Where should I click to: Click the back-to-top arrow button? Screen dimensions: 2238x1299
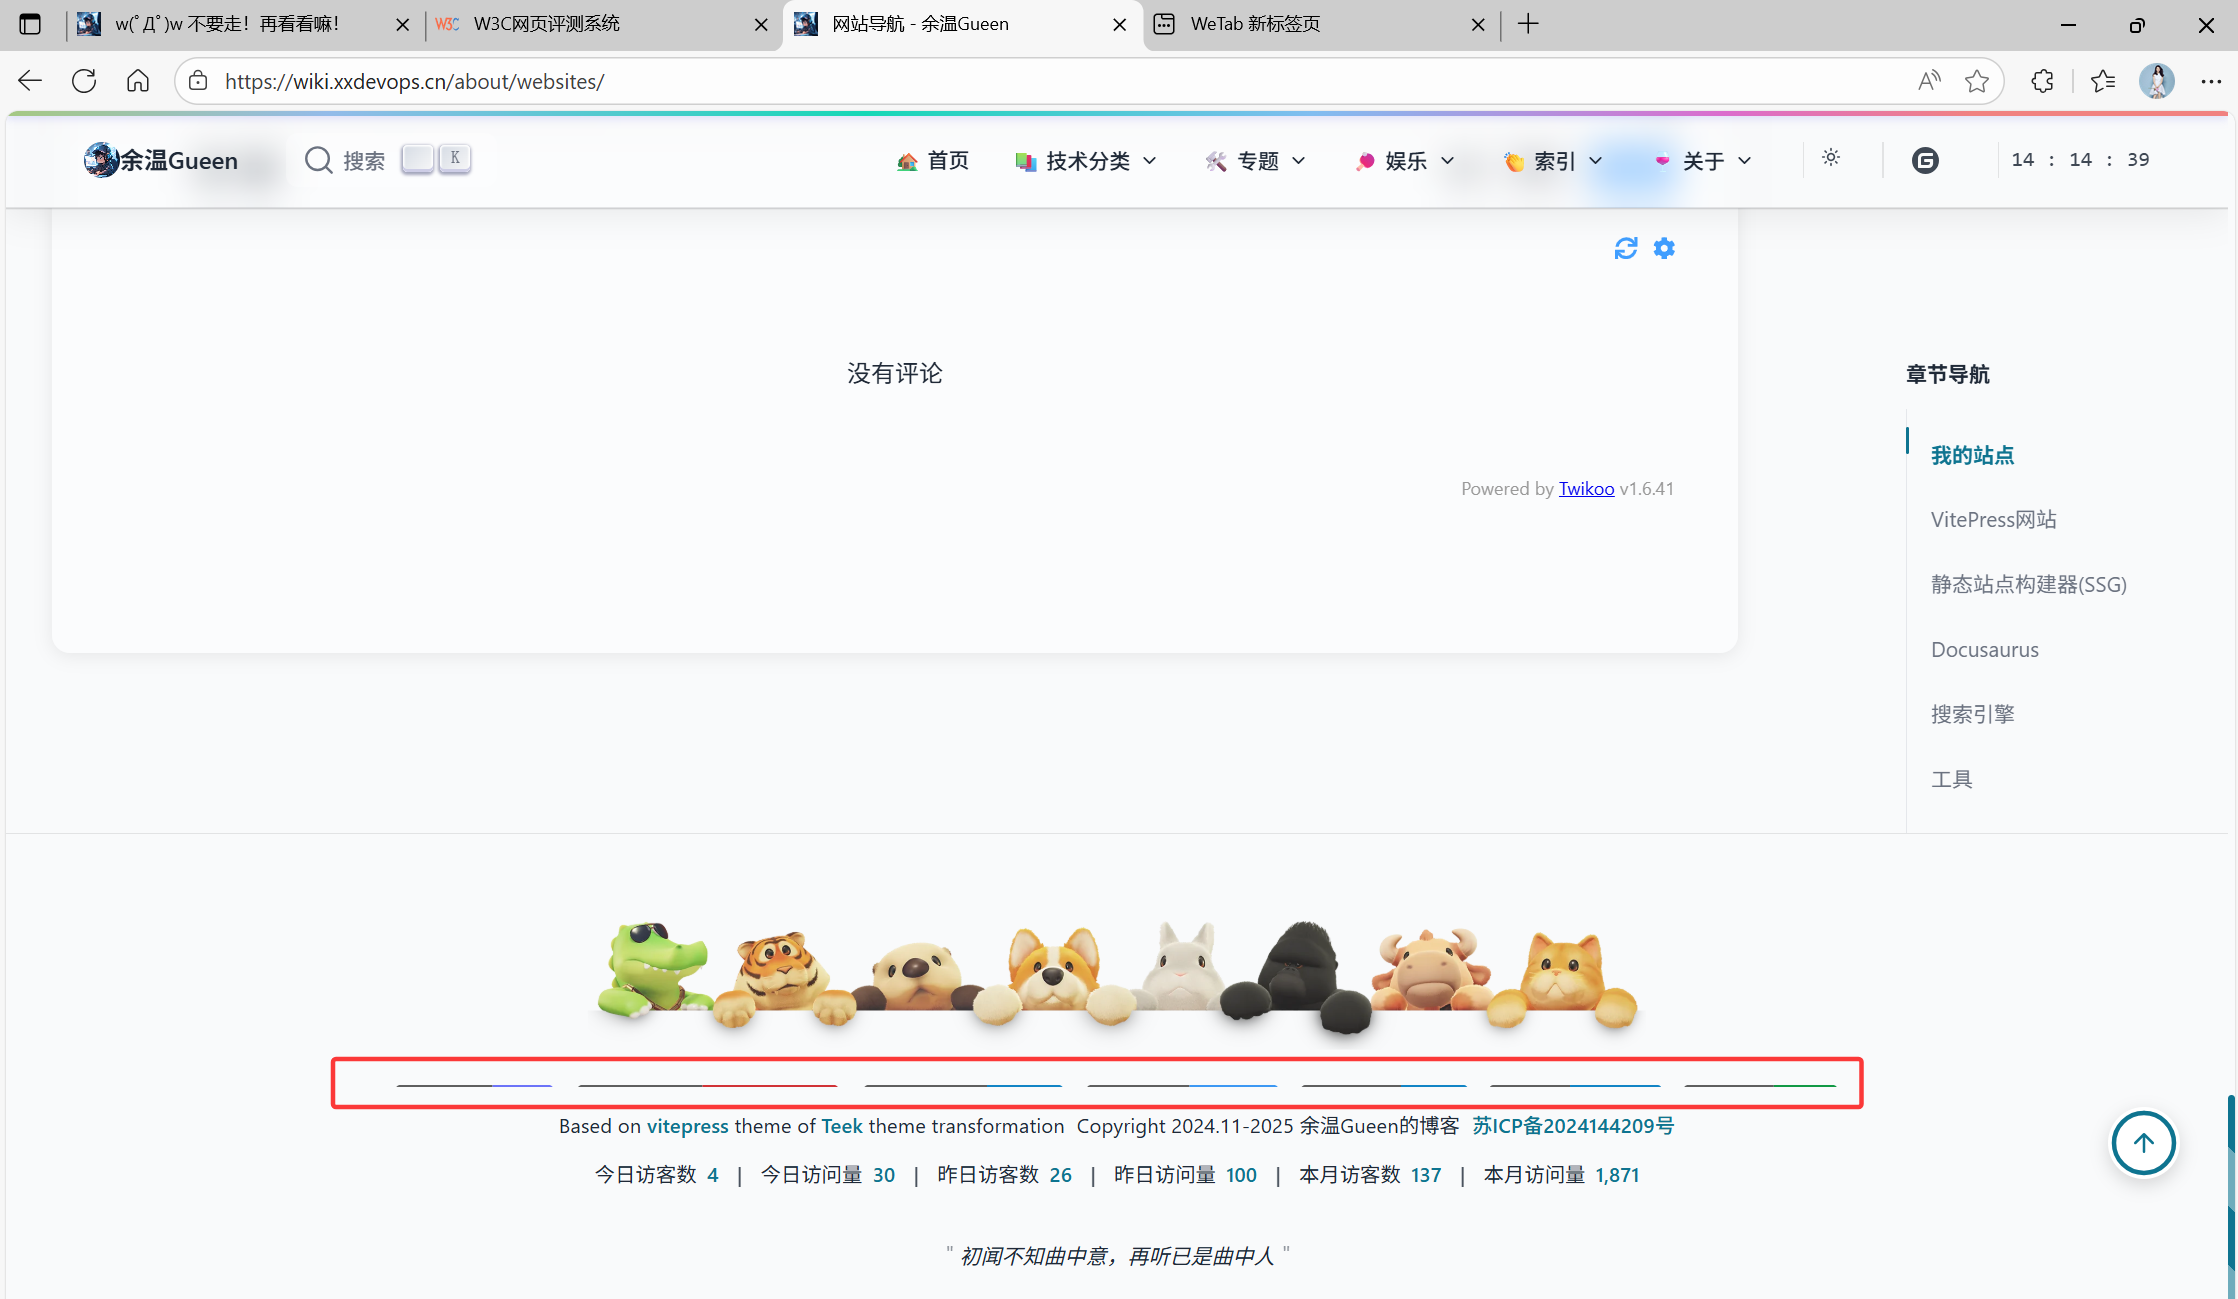pyautogui.click(x=2143, y=1143)
